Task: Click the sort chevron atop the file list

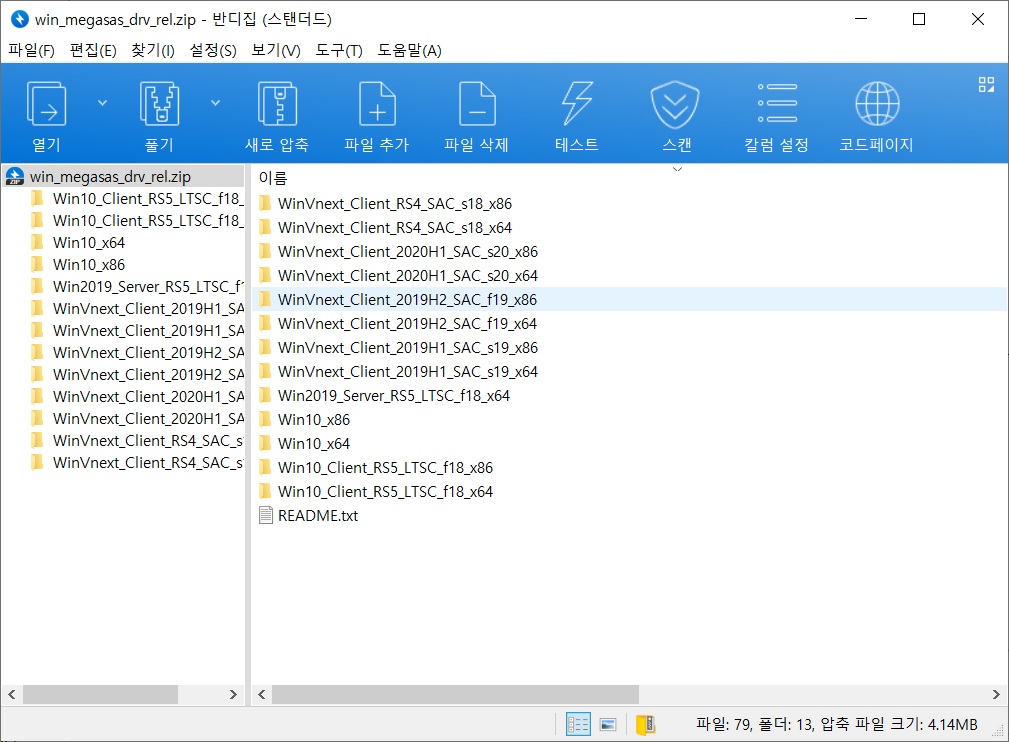Action: 677,169
